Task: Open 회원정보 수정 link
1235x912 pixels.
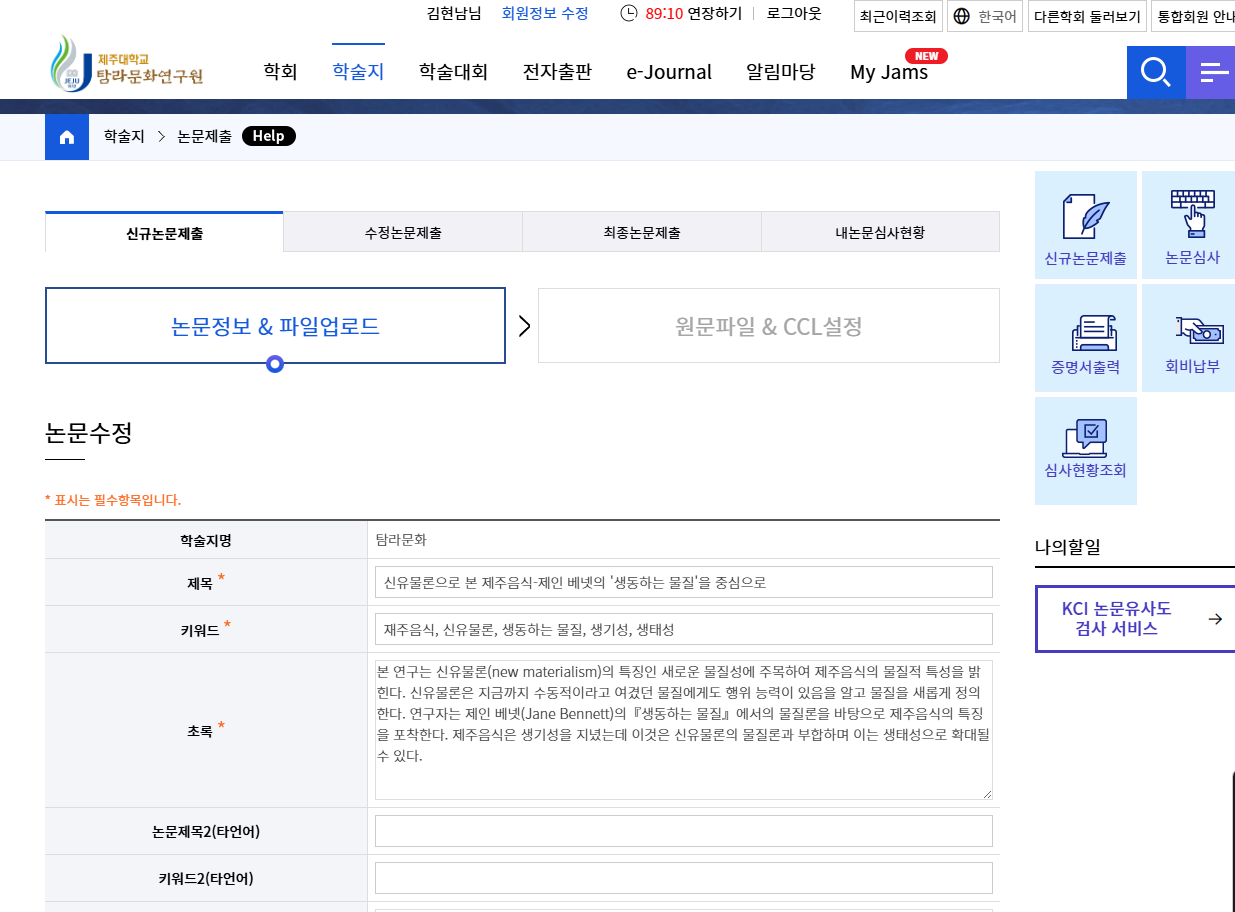Action: 545,14
